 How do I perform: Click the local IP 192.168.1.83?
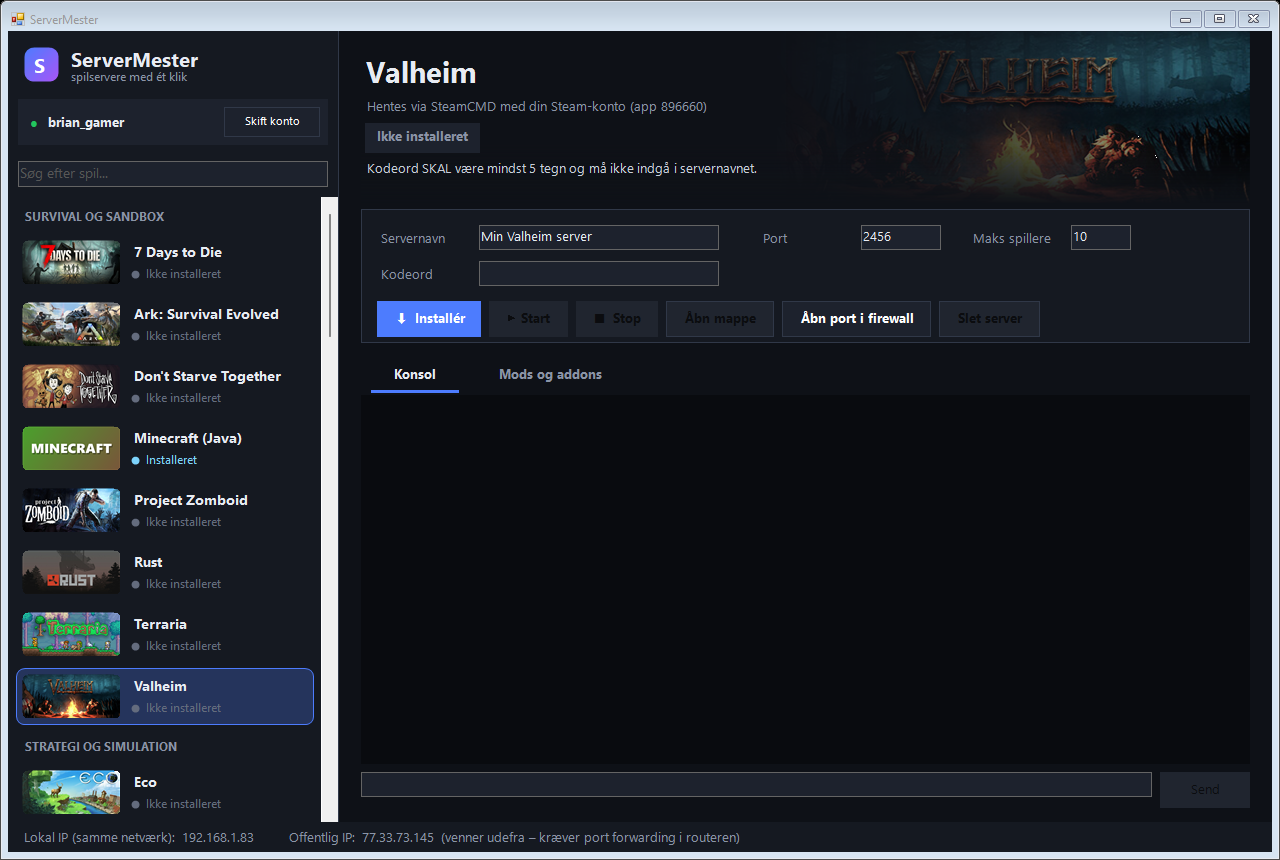218,838
